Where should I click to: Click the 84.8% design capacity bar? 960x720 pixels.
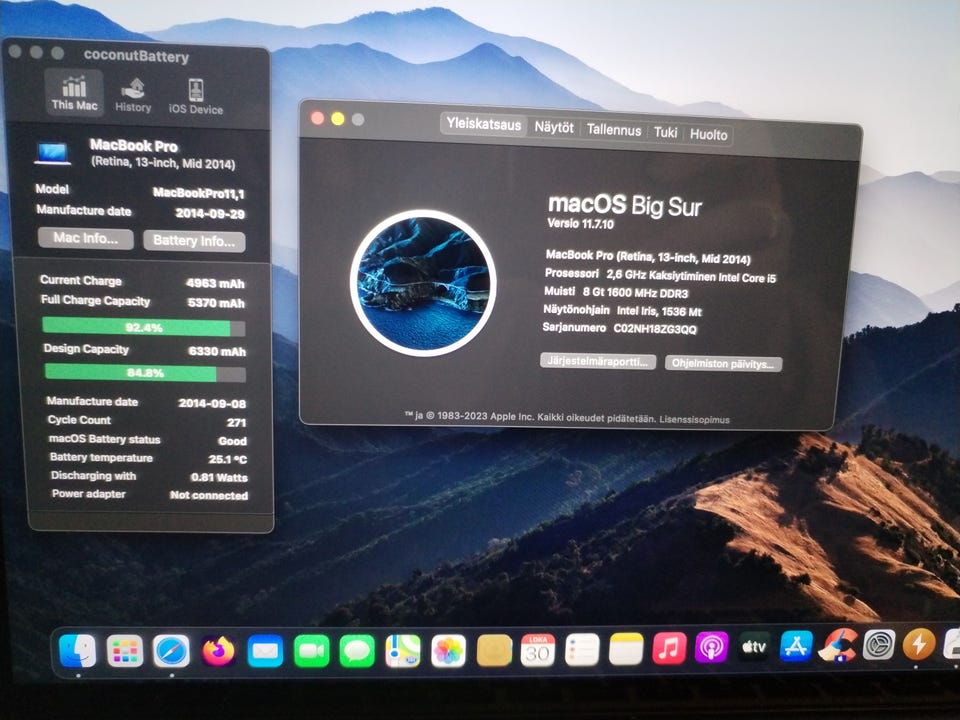(145, 372)
